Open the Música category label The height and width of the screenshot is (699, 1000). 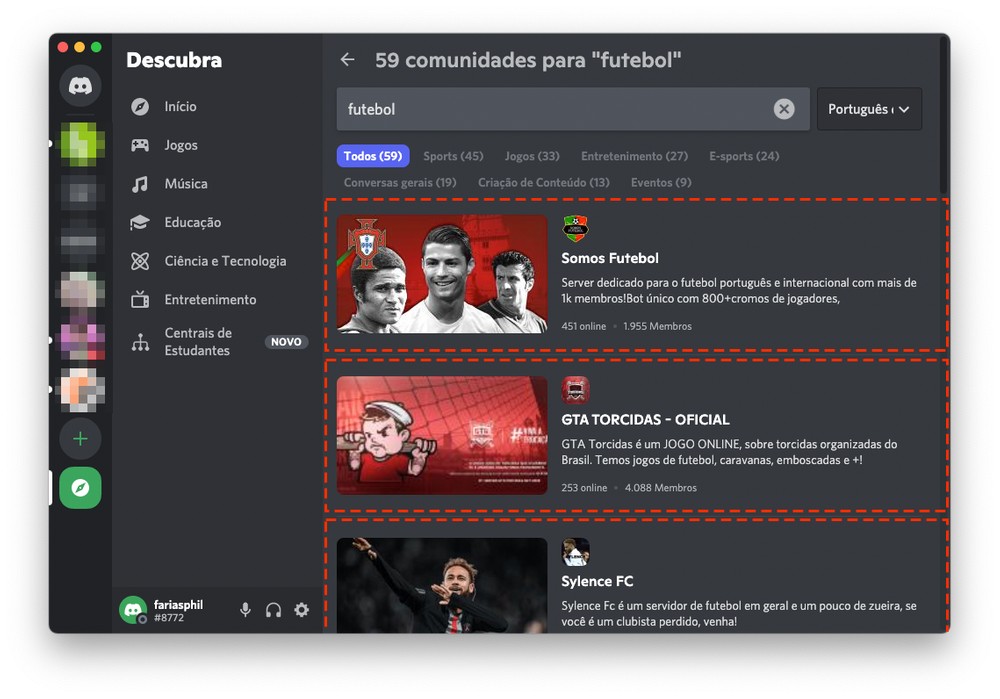pos(186,184)
